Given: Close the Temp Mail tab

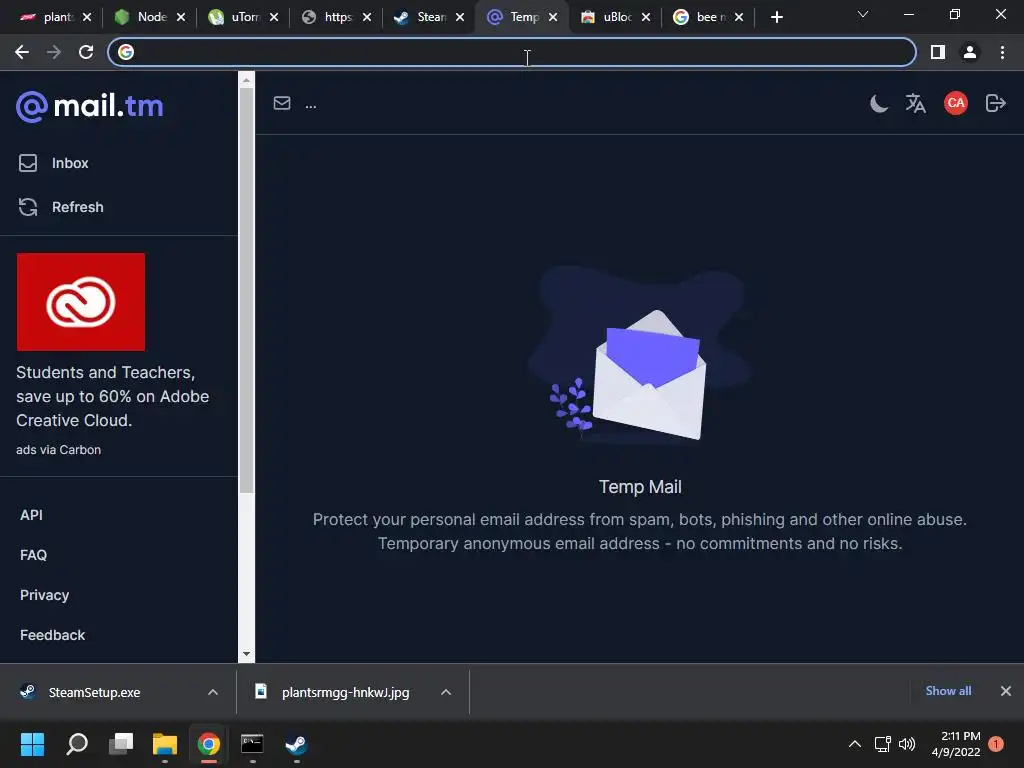Looking at the screenshot, I should (553, 17).
